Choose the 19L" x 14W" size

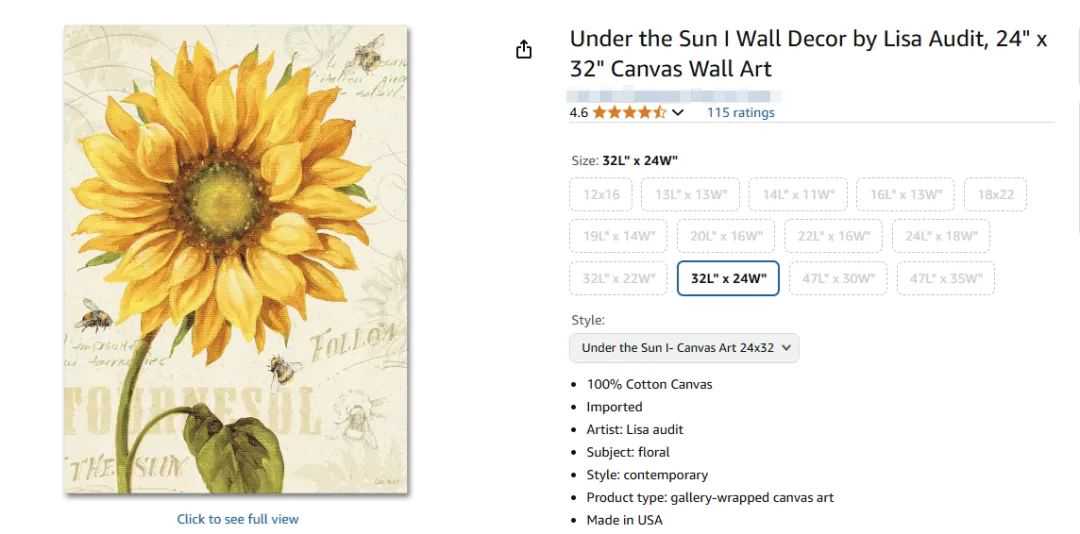(x=619, y=236)
